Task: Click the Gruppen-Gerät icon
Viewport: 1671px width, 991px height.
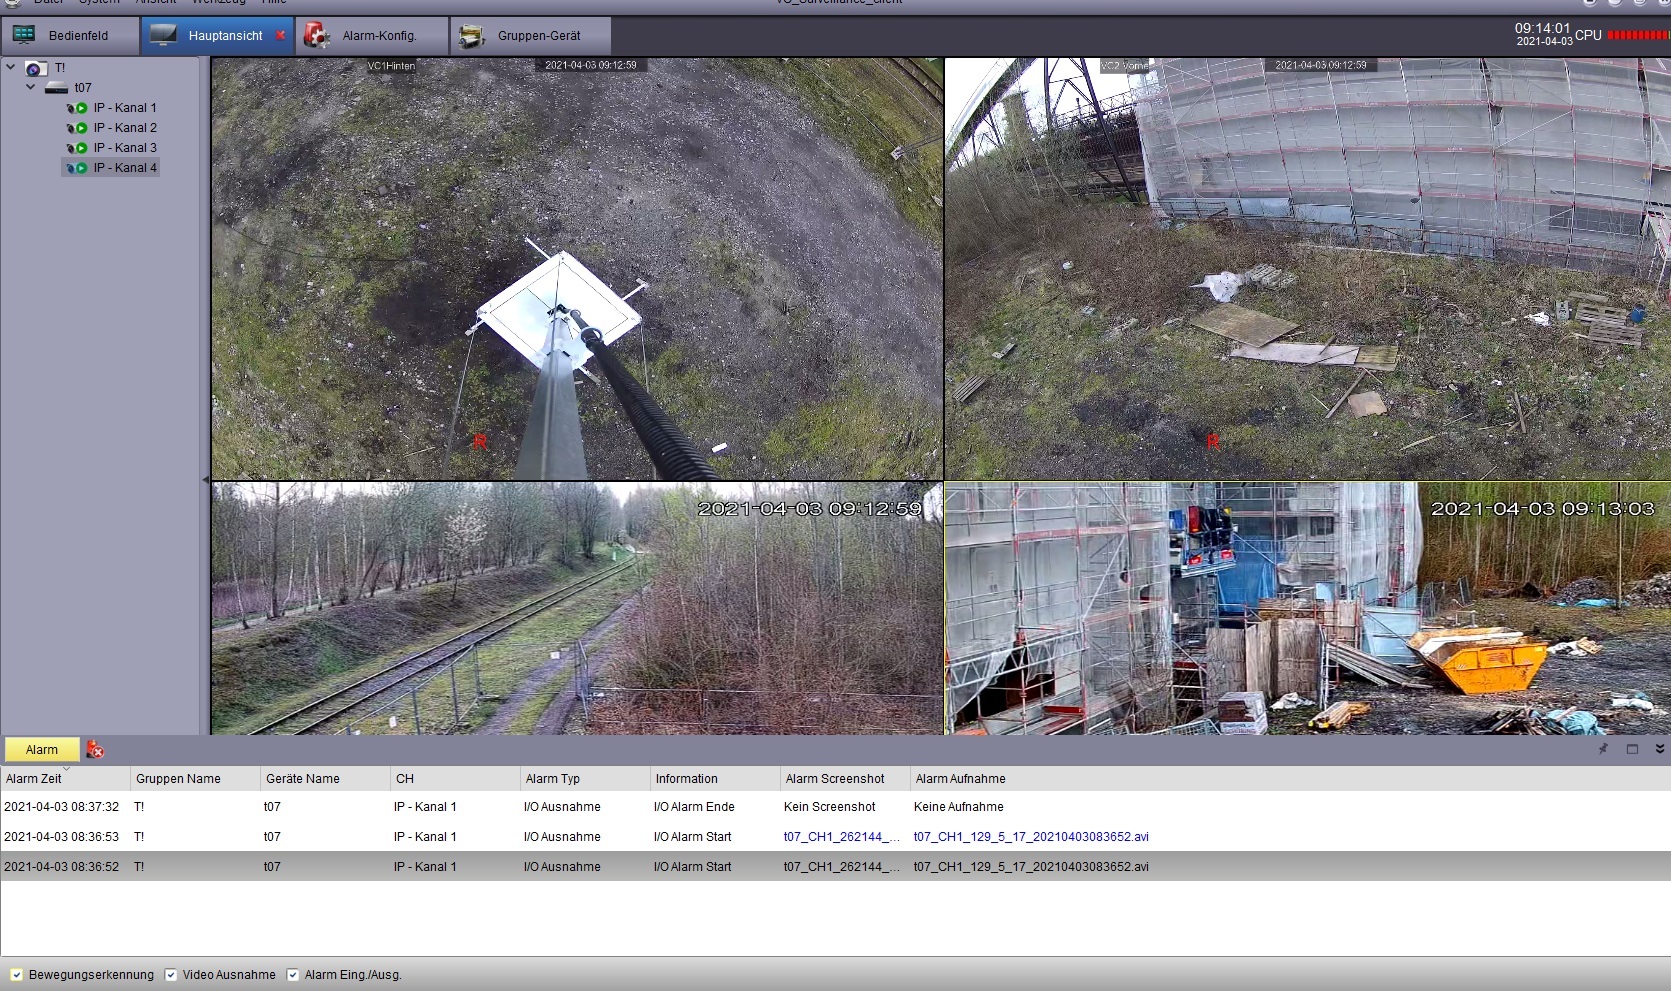Action: point(471,36)
